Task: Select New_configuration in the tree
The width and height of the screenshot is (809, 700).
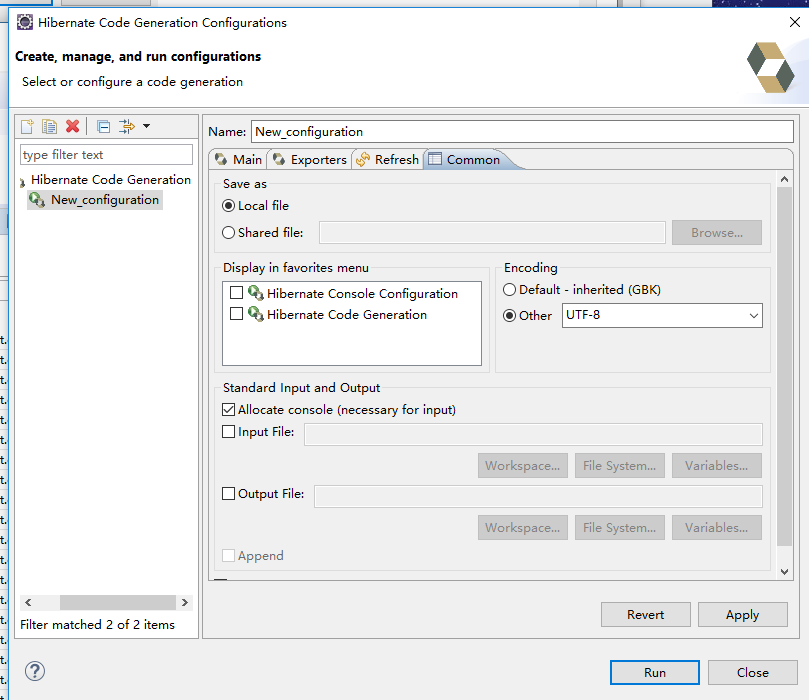Action: point(95,200)
